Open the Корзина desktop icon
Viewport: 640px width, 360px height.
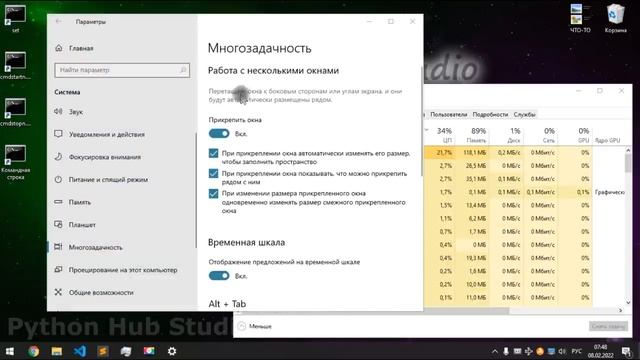pos(615,18)
